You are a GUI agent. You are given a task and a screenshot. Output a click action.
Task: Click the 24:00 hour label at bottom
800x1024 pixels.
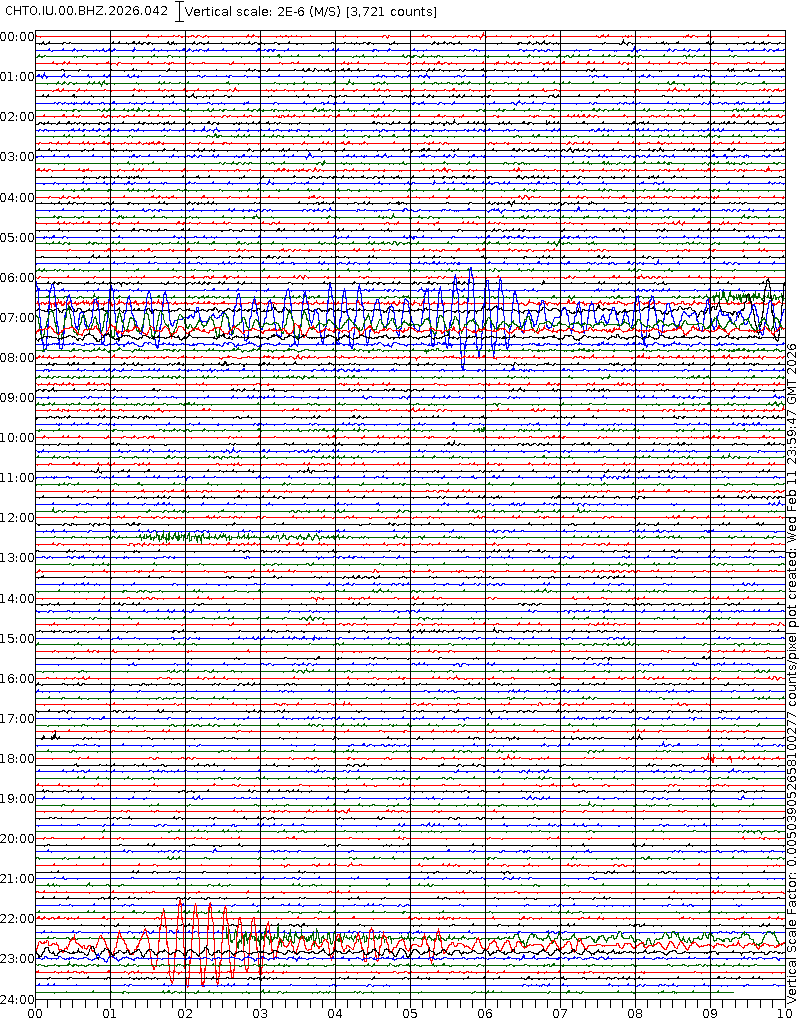coord(18,999)
